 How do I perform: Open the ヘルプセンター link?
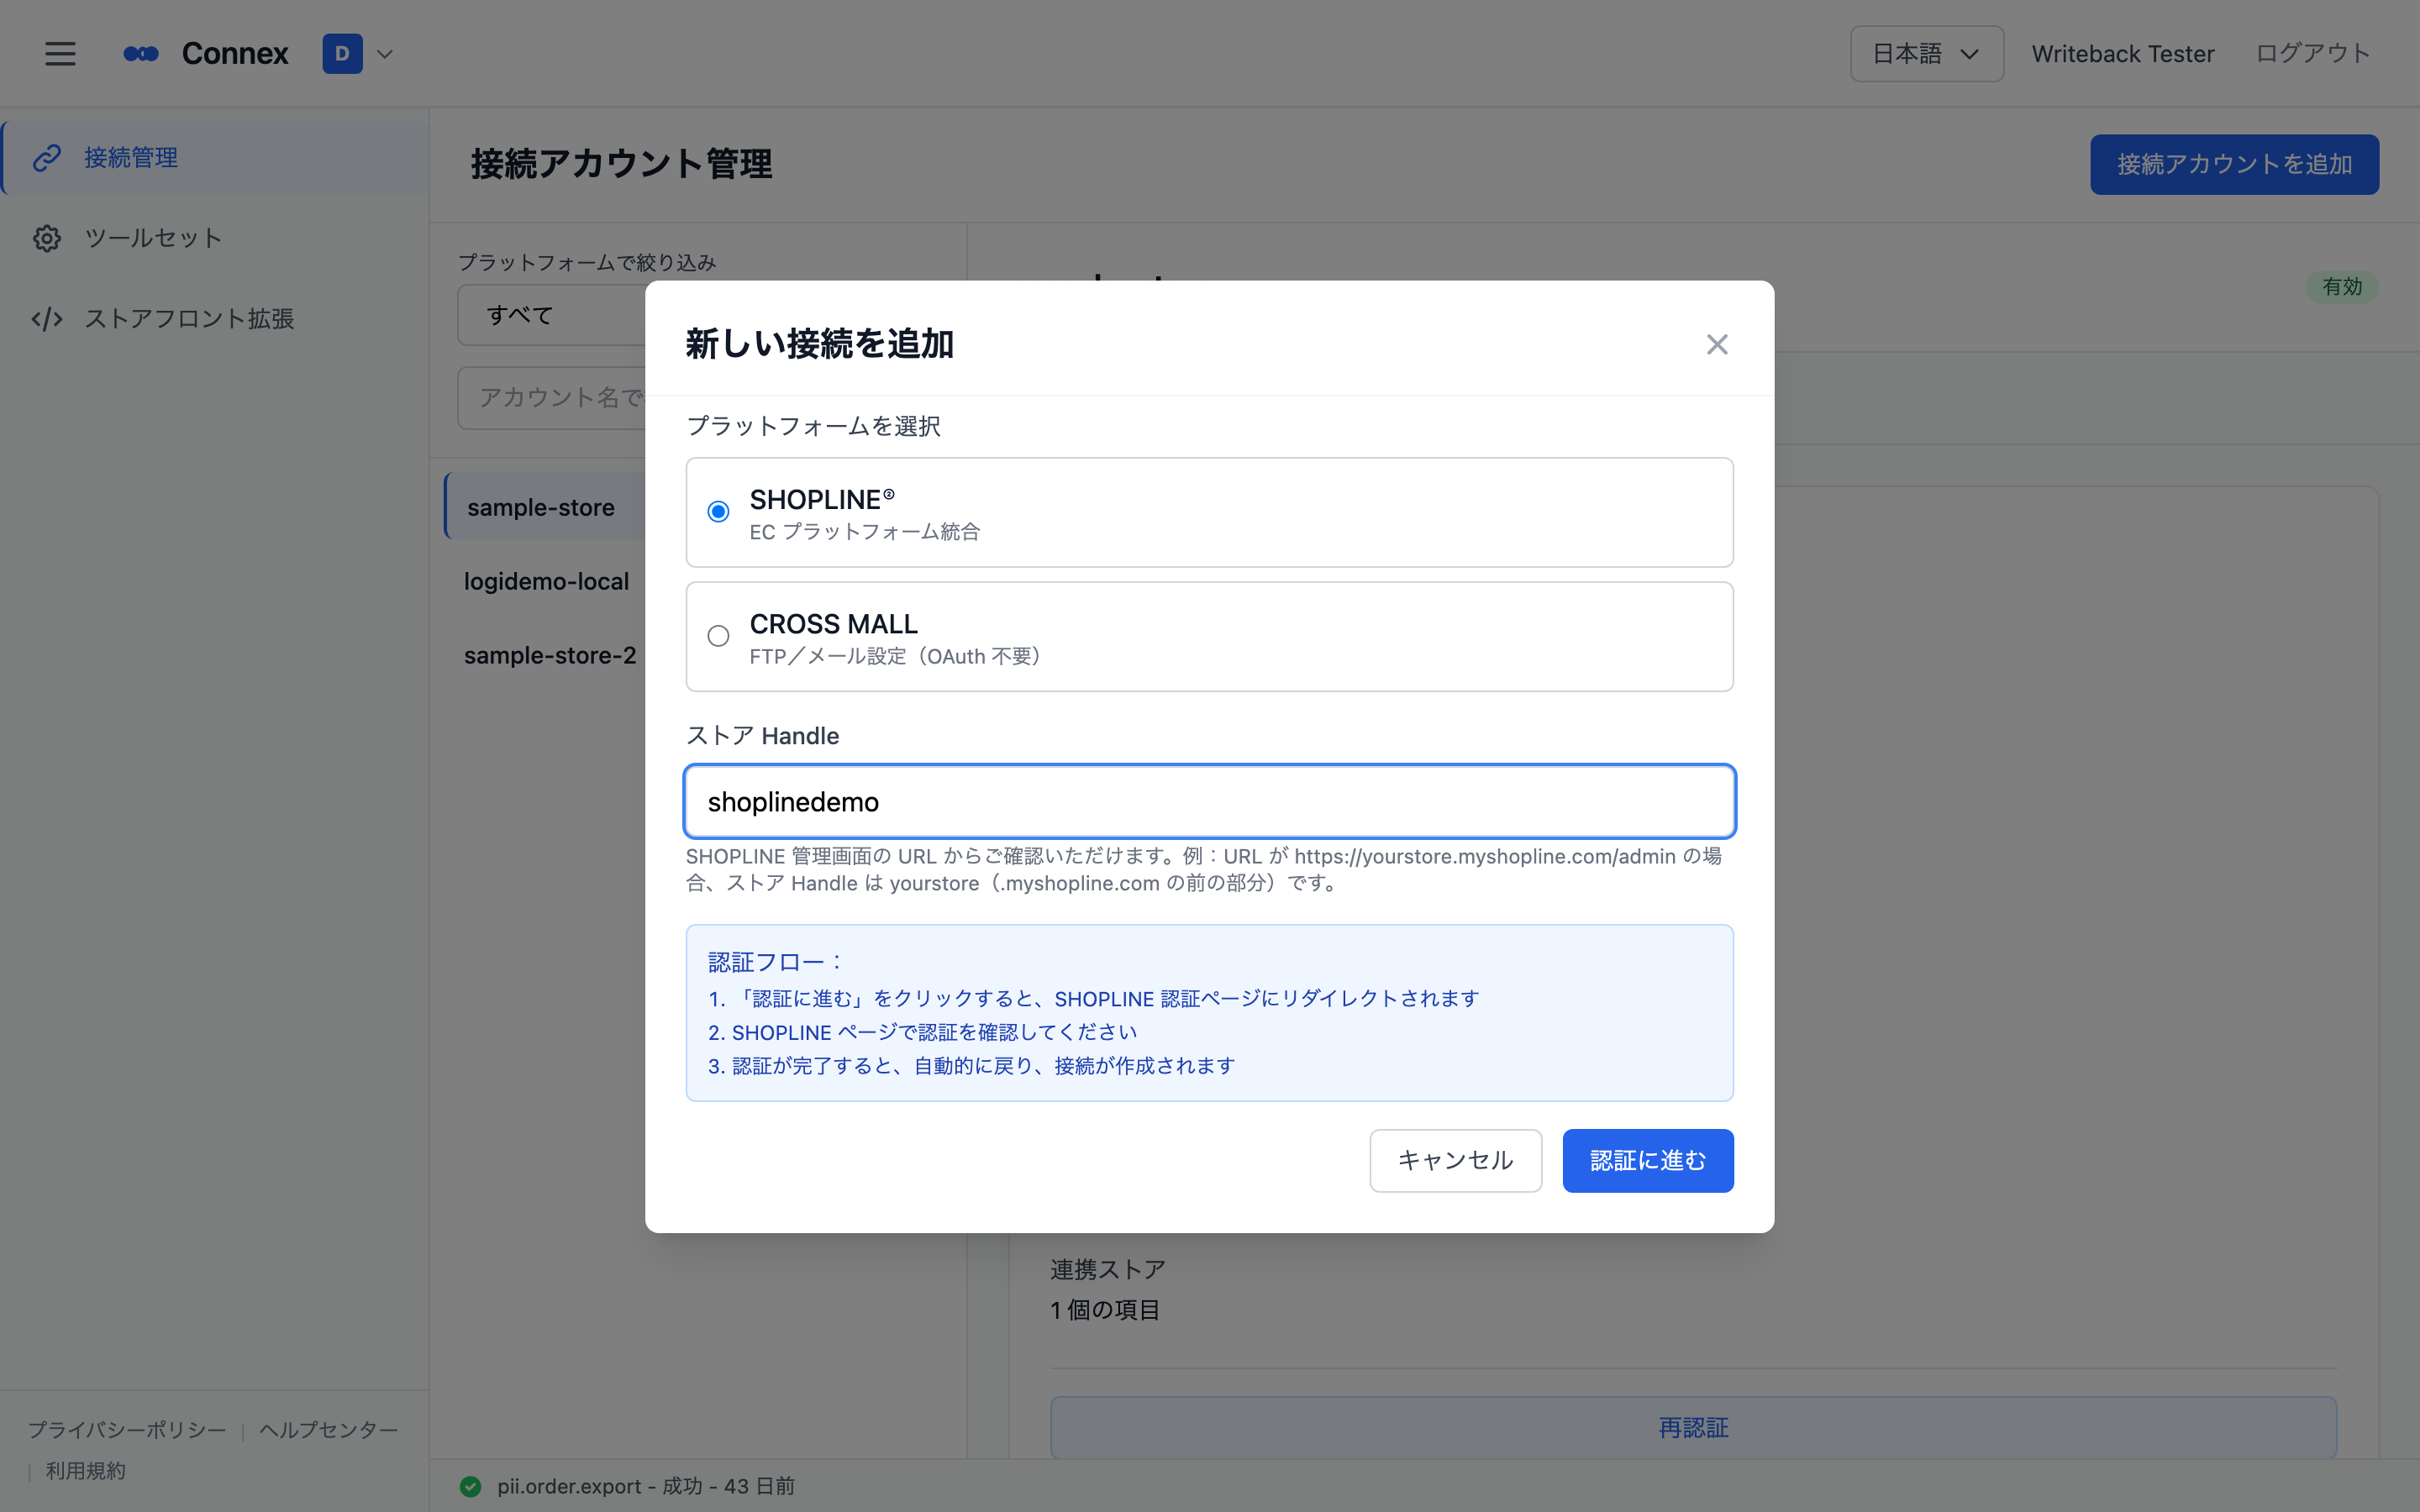(x=329, y=1430)
